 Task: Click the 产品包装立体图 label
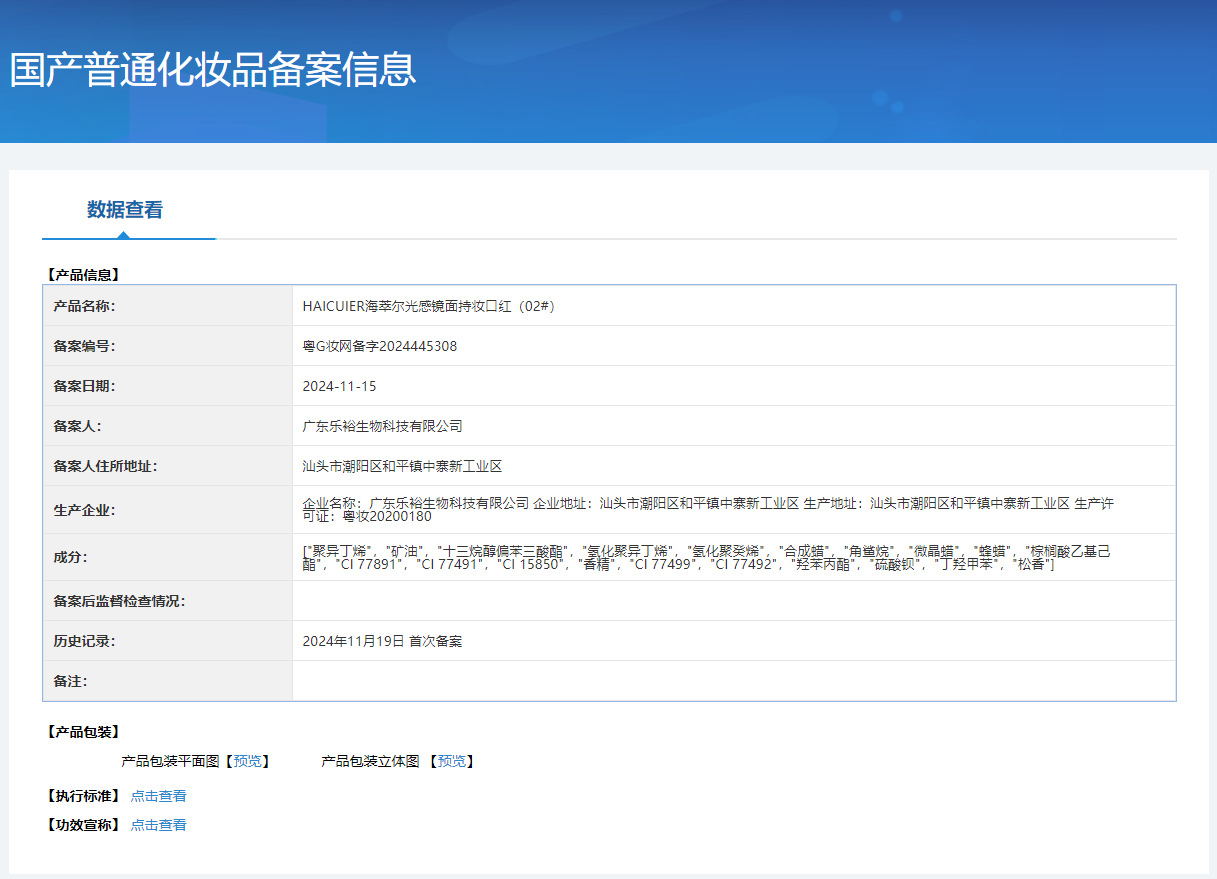370,761
